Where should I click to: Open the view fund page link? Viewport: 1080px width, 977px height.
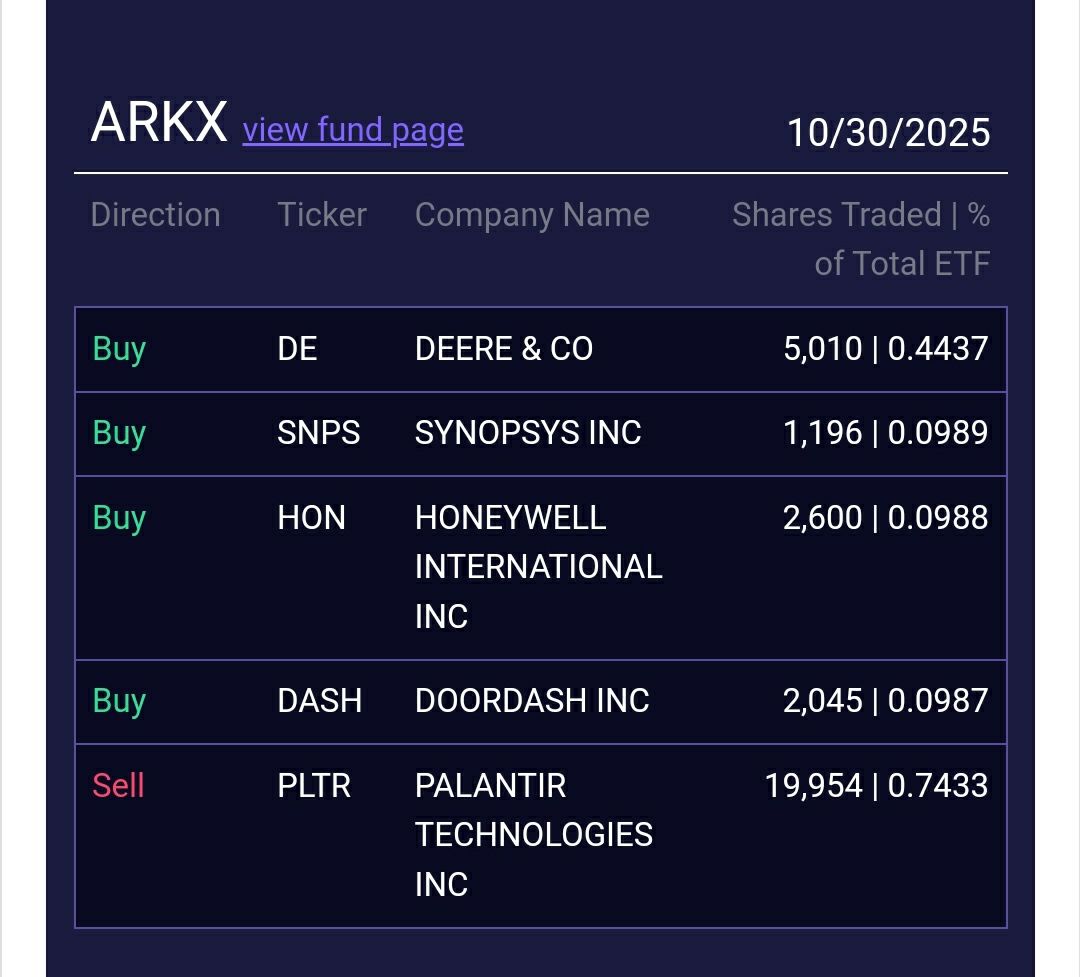click(353, 130)
